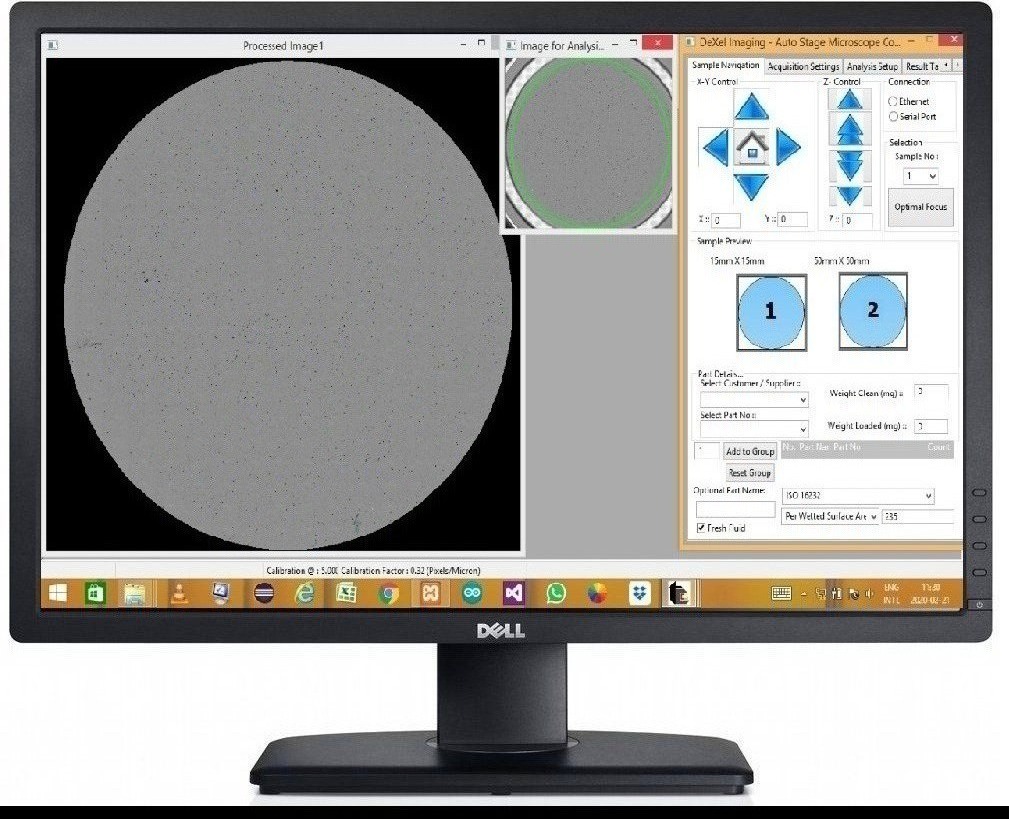
Task: Select the Ethernet connection option
Action: (x=893, y=102)
